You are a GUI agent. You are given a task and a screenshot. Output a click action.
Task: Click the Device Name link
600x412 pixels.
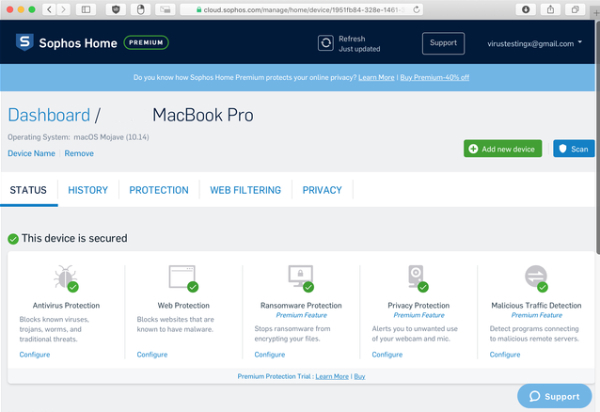click(x=31, y=153)
